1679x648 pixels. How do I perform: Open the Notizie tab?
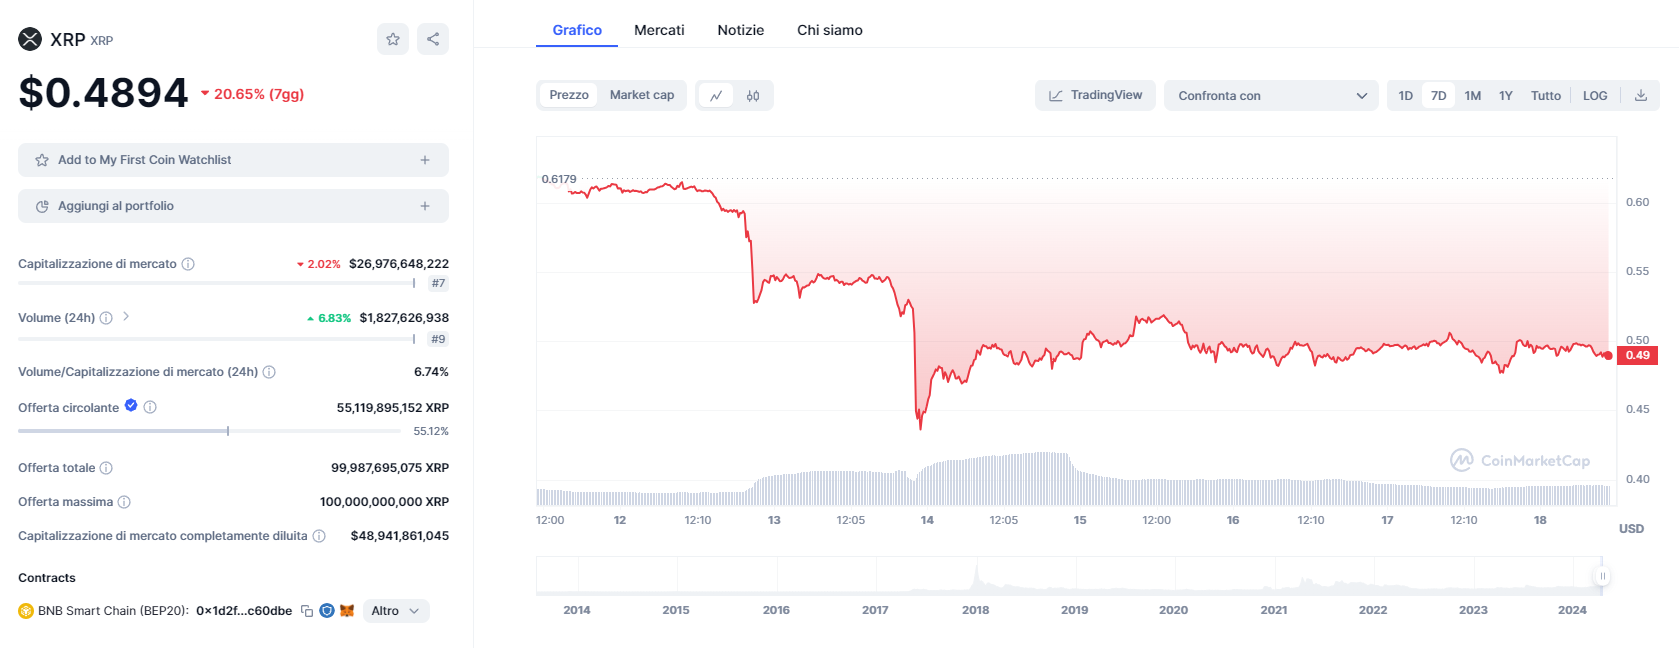click(x=740, y=30)
